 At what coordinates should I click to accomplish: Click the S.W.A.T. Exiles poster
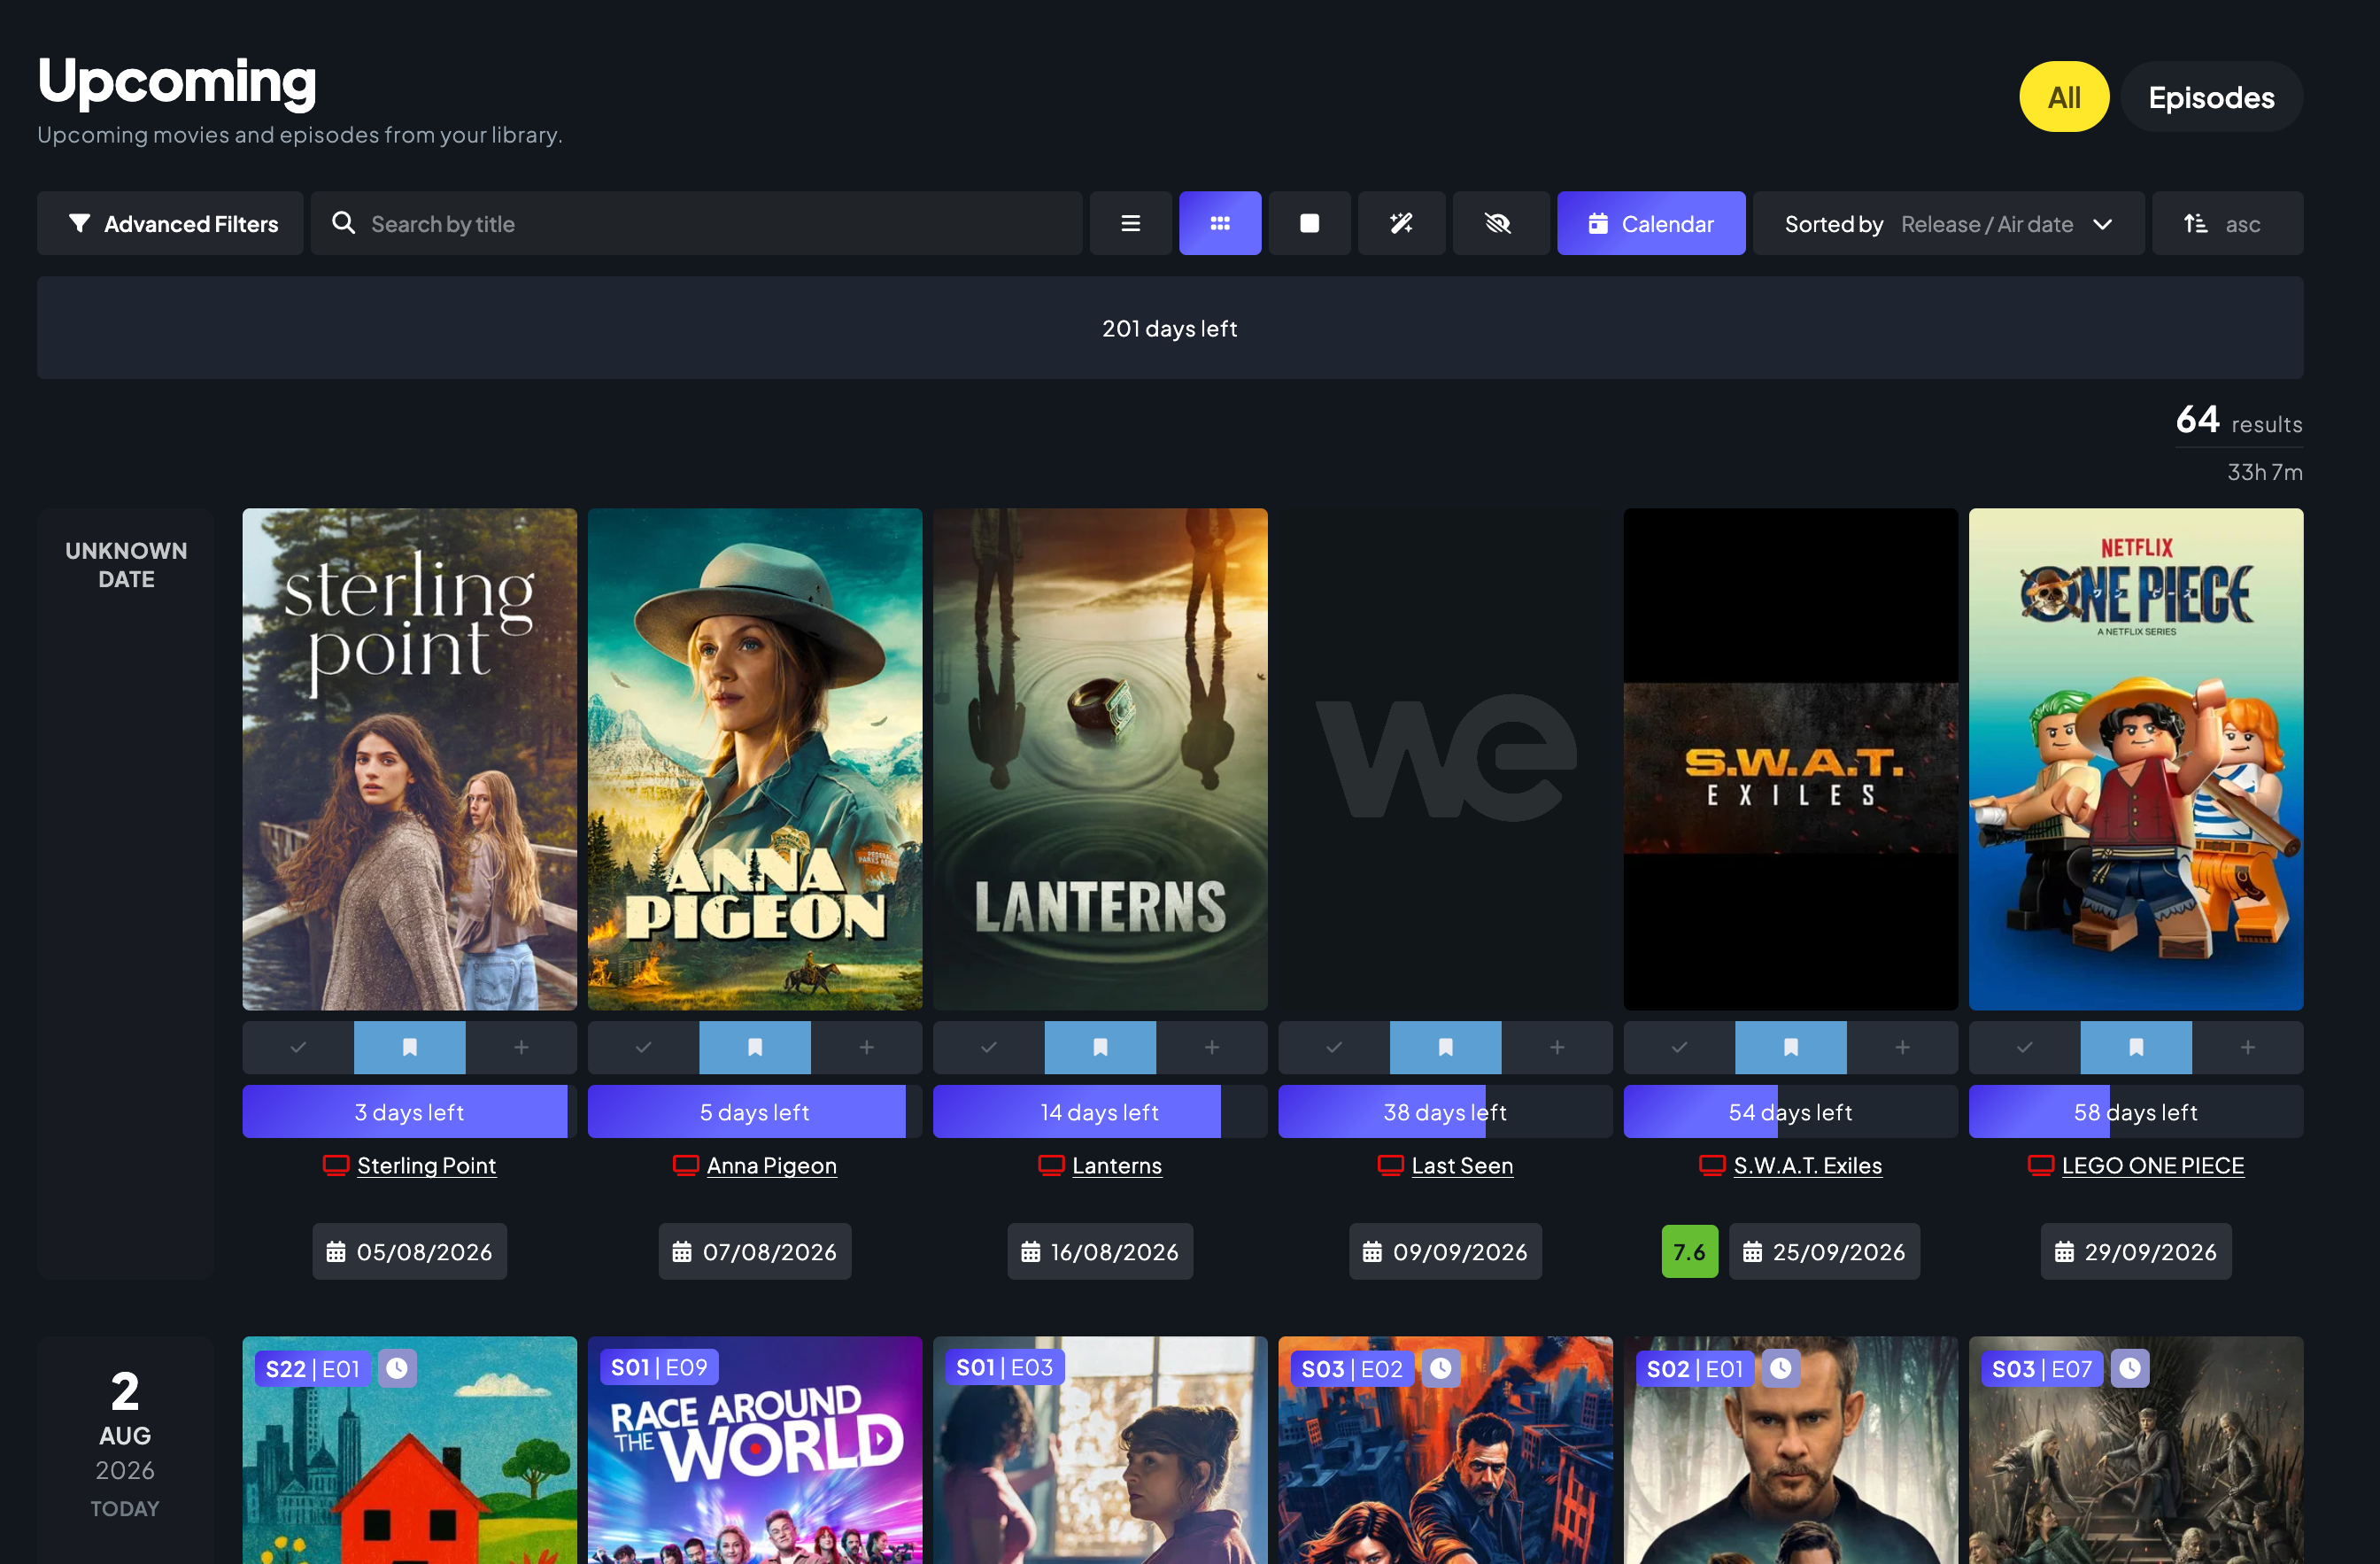click(1791, 759)
